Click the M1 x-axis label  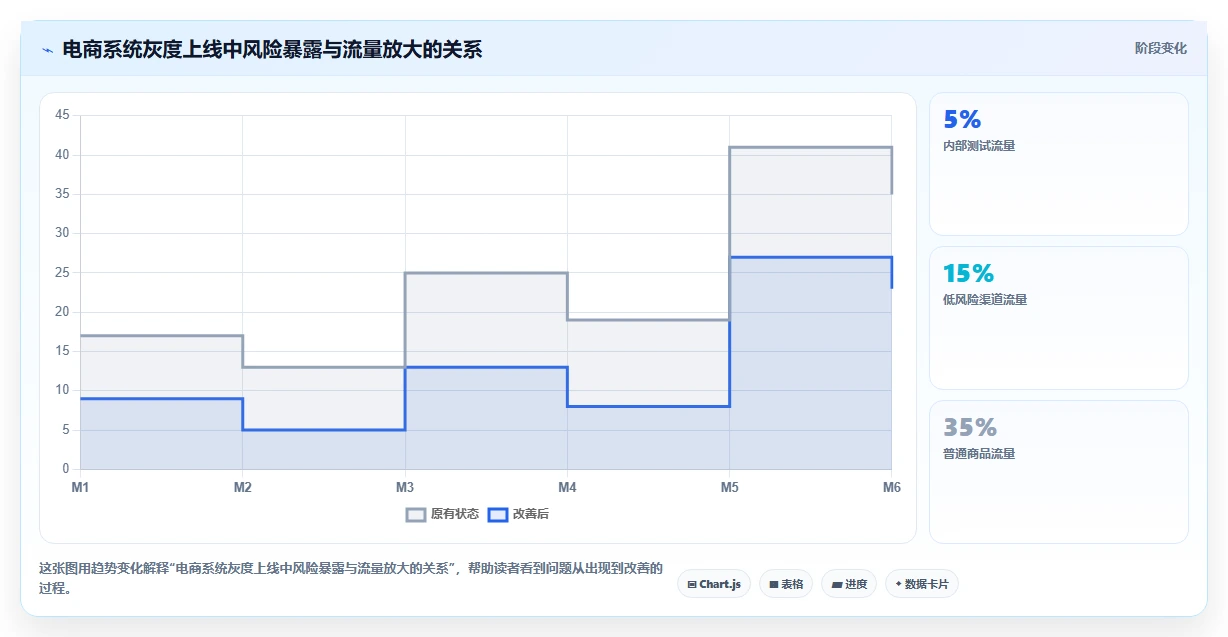80,487
